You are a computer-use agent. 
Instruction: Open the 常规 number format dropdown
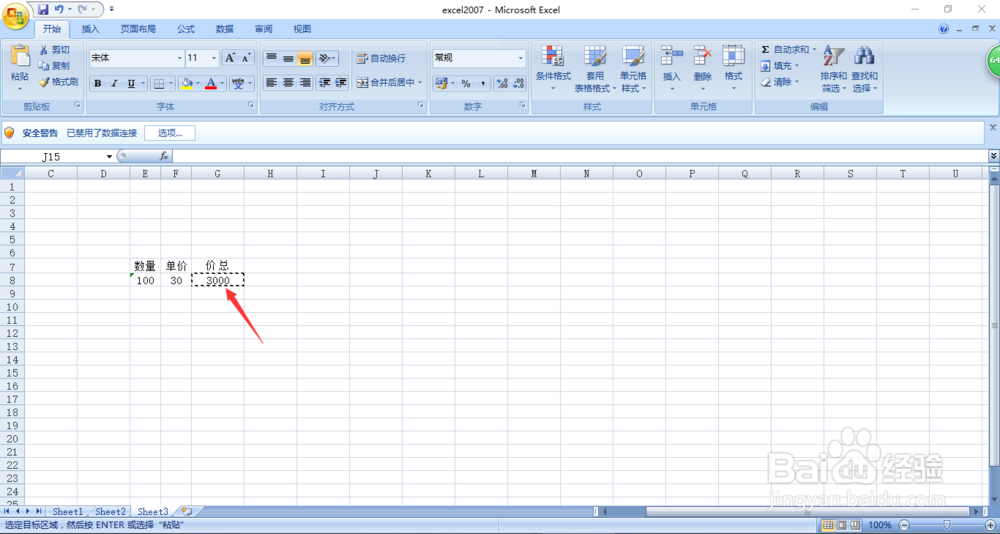coord(520,58)
